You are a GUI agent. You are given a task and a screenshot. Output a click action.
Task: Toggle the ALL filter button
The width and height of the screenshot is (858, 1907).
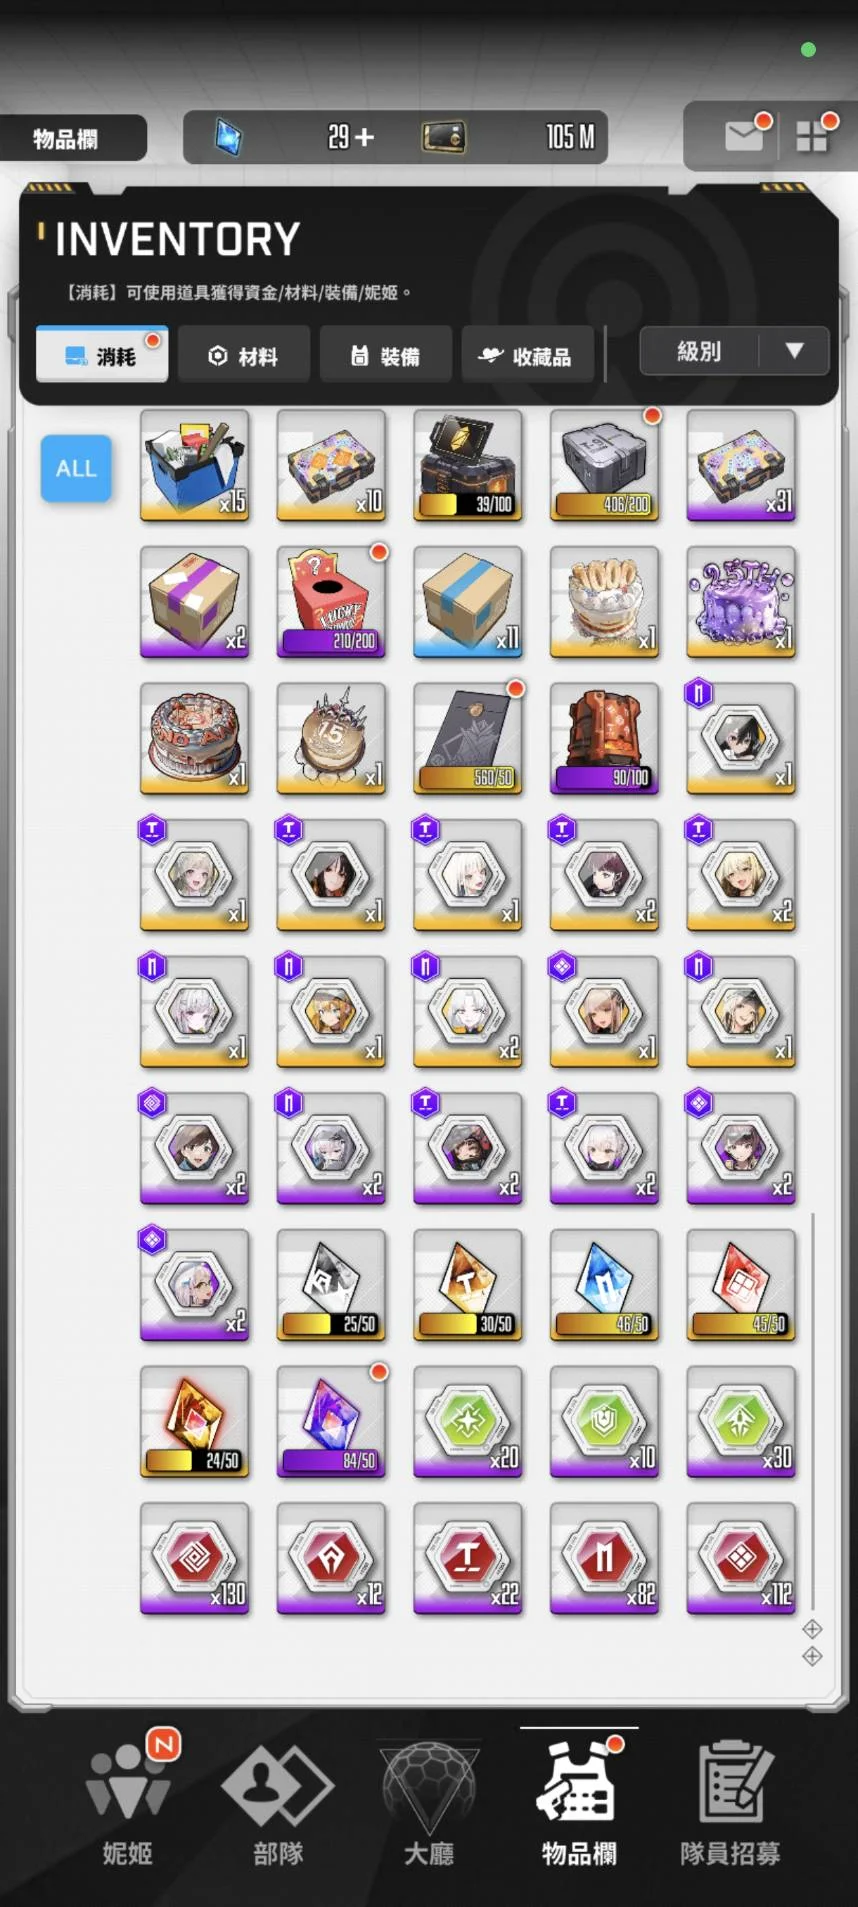[x=76, y=468]
